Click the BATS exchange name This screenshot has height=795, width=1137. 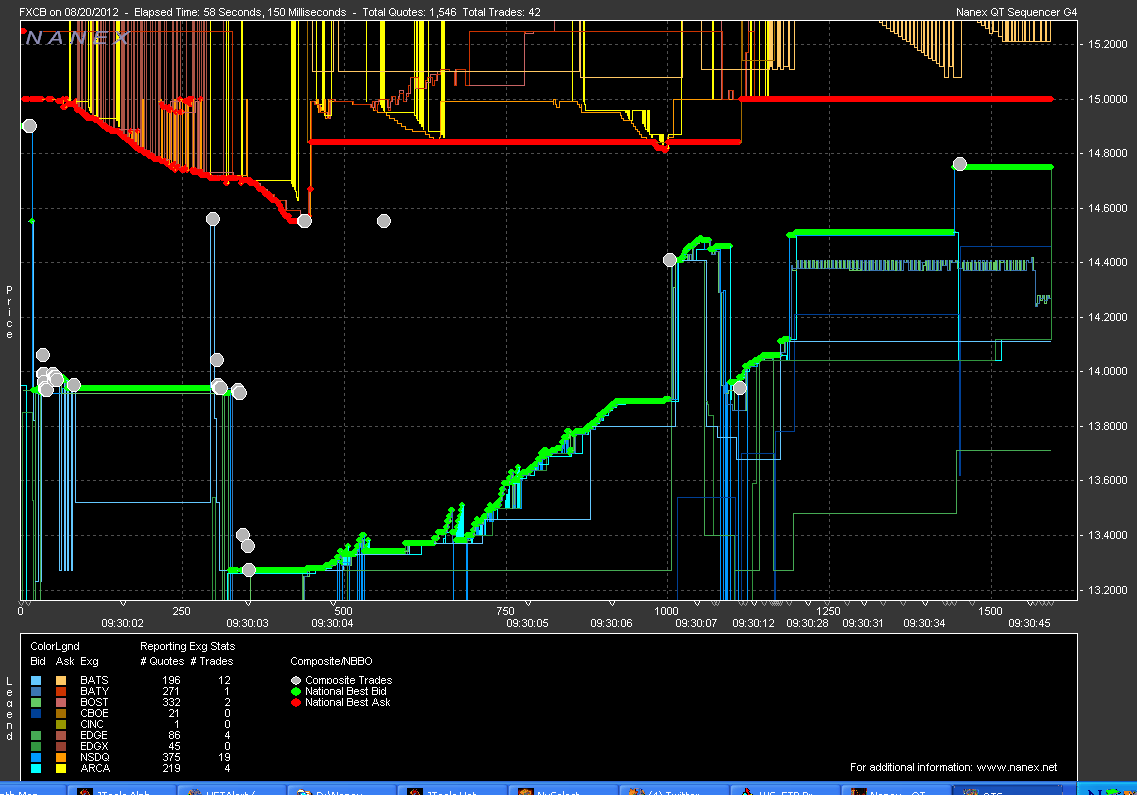click(94, 680)
